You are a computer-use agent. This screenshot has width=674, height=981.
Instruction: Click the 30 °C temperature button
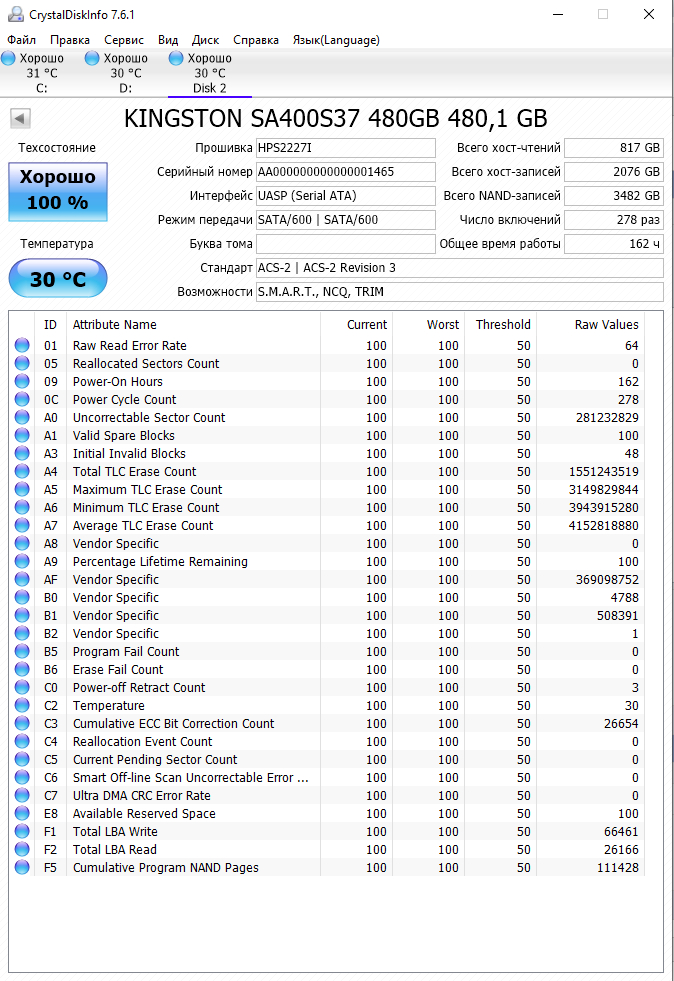(x=58, y=278)
